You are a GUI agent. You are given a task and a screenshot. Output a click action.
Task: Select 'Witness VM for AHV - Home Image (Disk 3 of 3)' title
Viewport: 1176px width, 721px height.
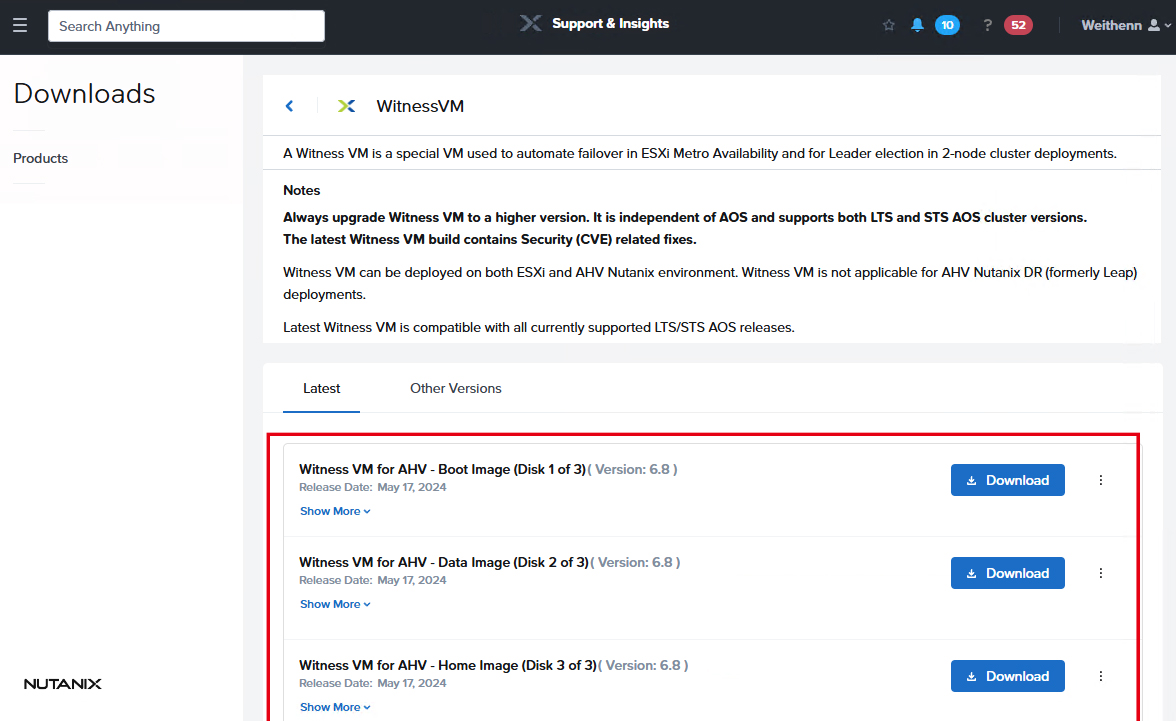coord(448,665)
